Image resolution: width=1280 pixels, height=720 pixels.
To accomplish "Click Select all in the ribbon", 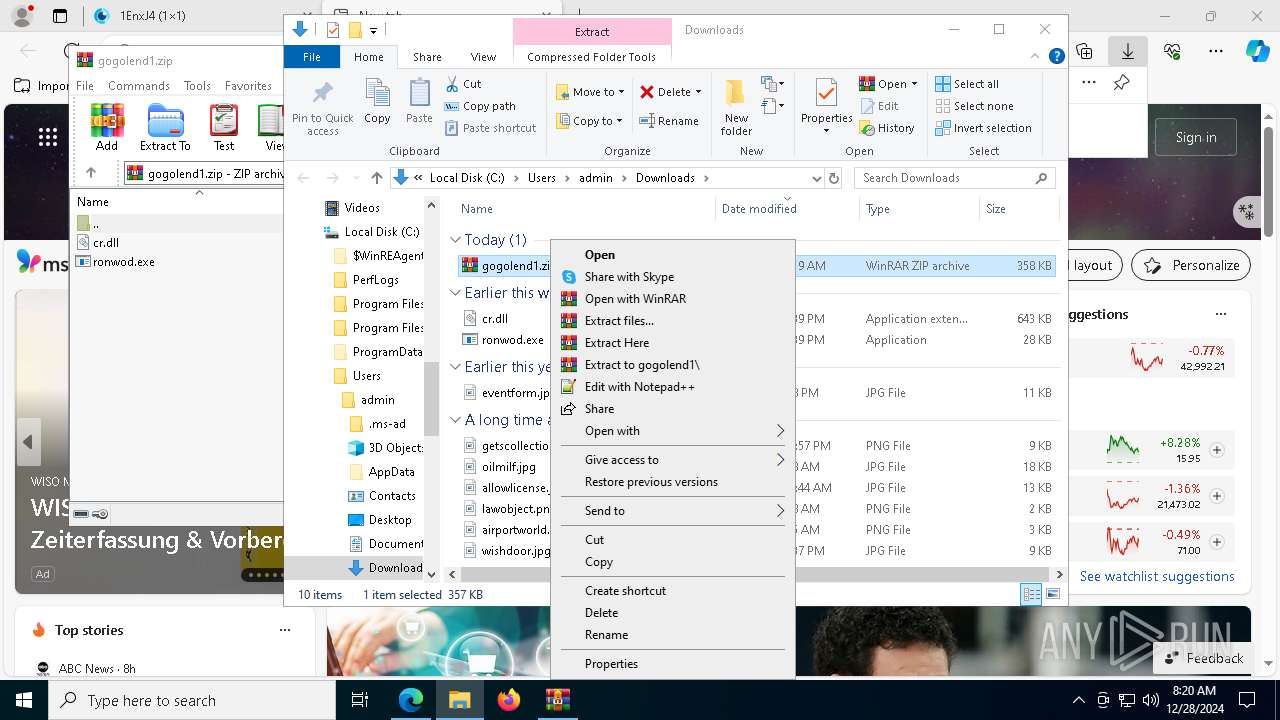I will tap(967, 84).
